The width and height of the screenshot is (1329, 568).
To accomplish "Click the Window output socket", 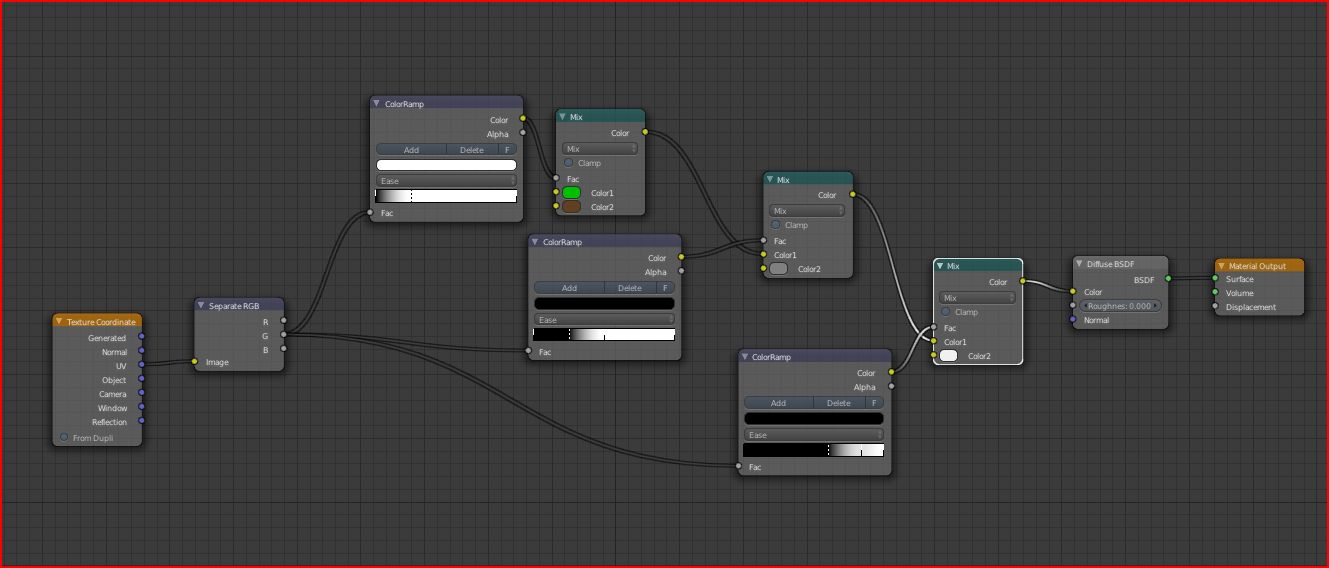I will point(141,407).
